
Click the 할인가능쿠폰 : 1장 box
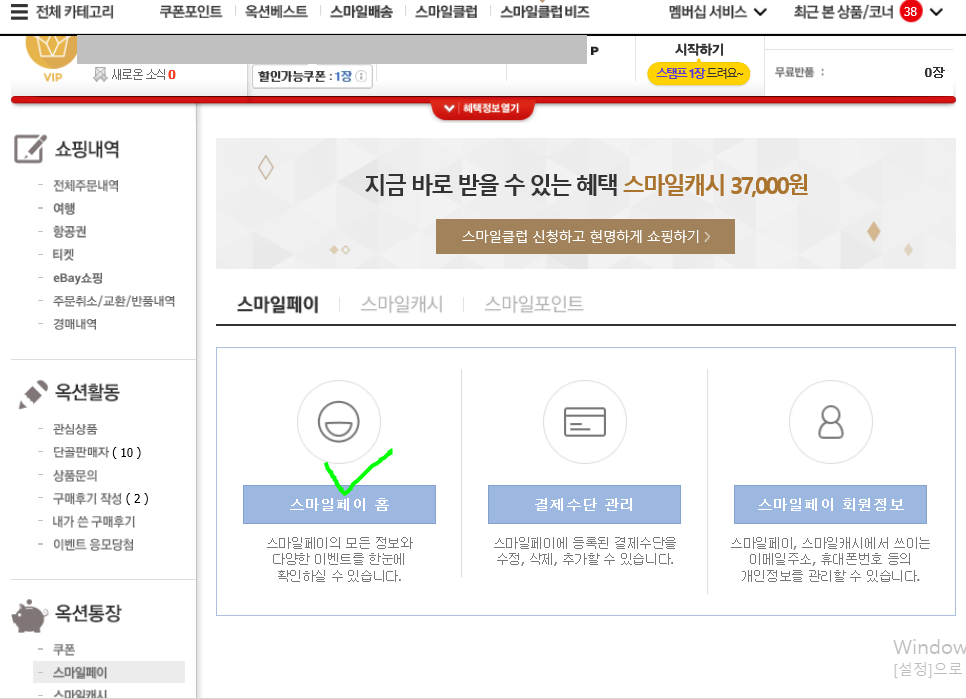point(312,76)
